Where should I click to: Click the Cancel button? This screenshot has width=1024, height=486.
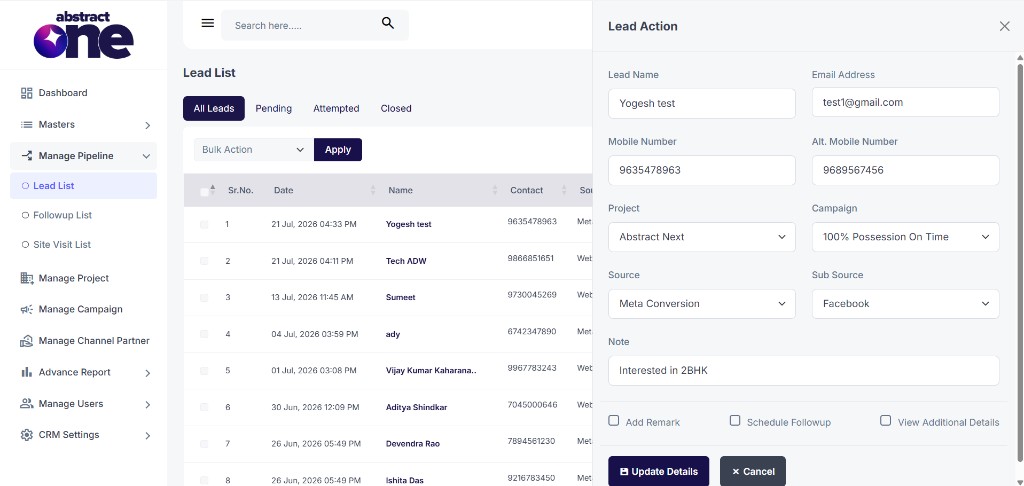coord(753,471)
